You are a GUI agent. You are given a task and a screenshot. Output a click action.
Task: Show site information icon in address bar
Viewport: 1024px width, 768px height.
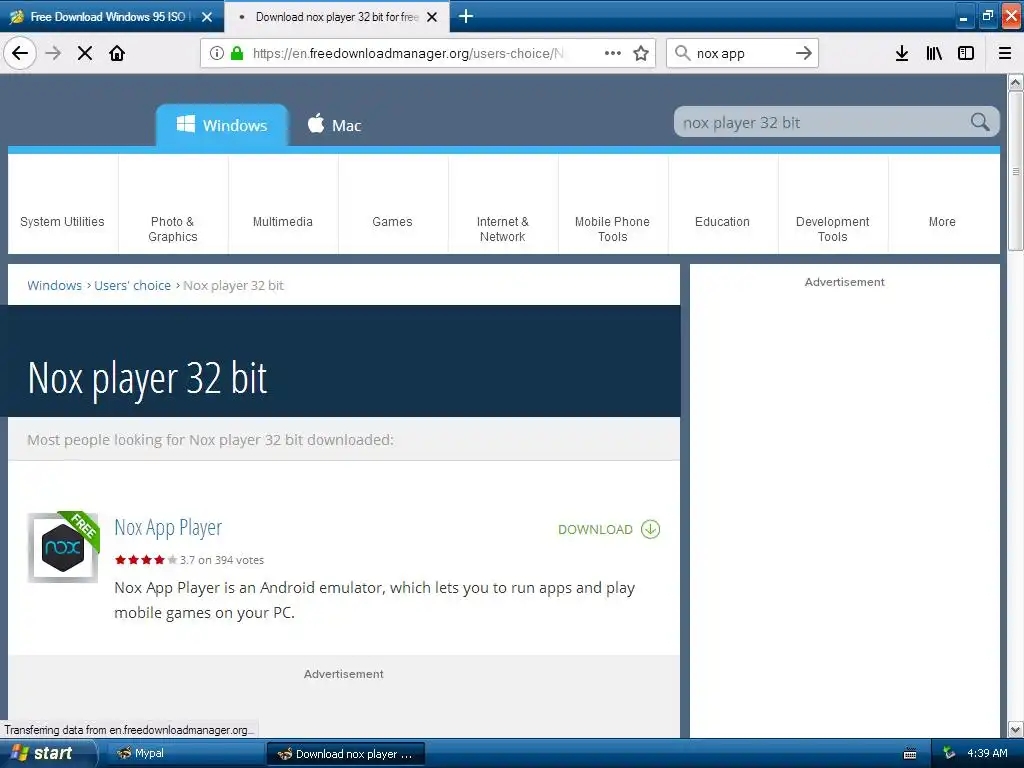pyautogui.click(x=217, y=53)
